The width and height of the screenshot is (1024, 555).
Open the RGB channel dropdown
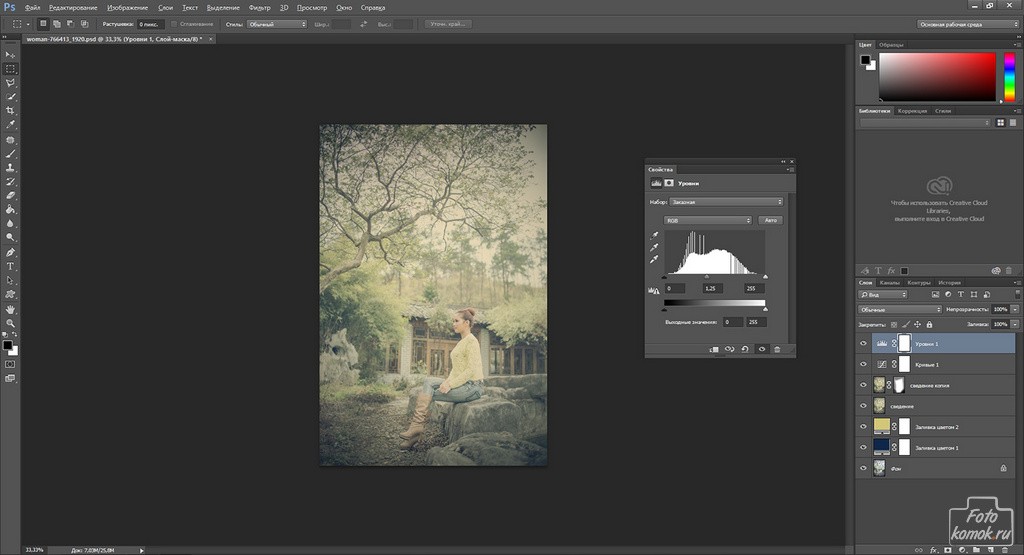(707, 220)
